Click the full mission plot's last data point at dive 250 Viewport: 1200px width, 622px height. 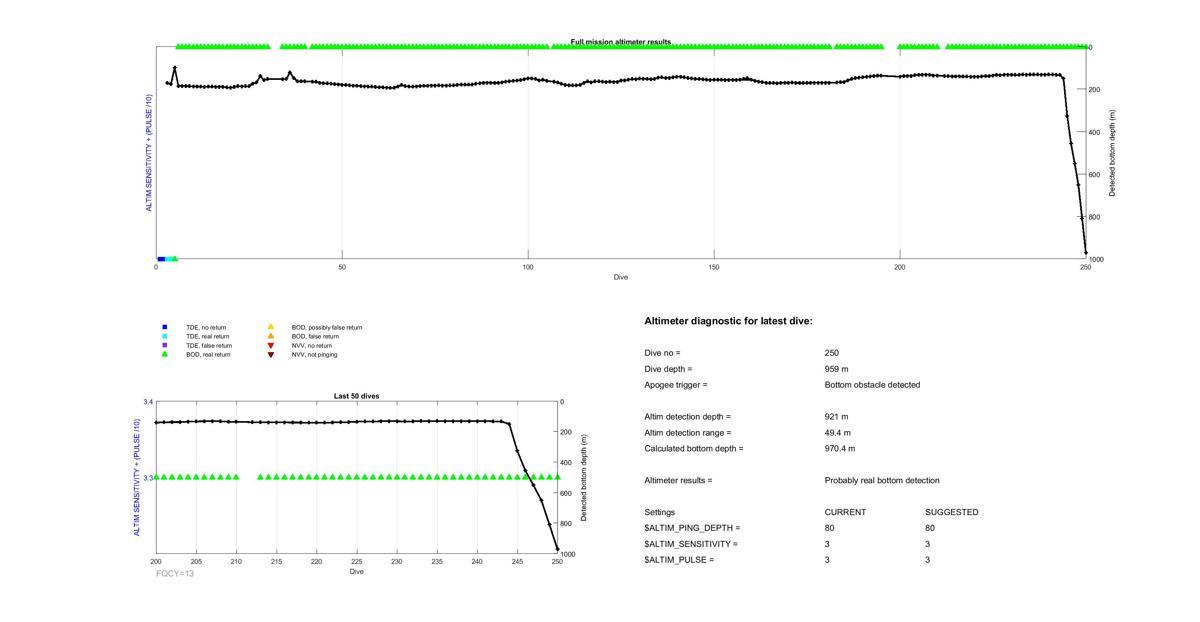pos(1086,252)
